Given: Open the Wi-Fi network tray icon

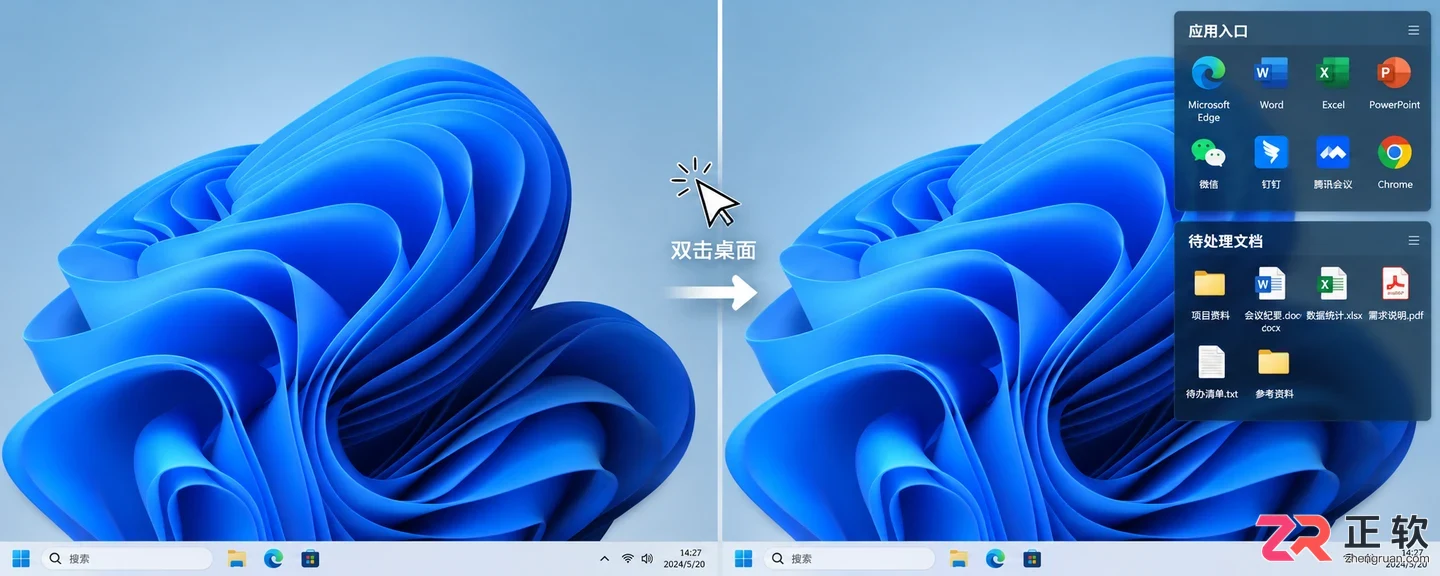Looking at the screenshot, I should pos(628,558).
